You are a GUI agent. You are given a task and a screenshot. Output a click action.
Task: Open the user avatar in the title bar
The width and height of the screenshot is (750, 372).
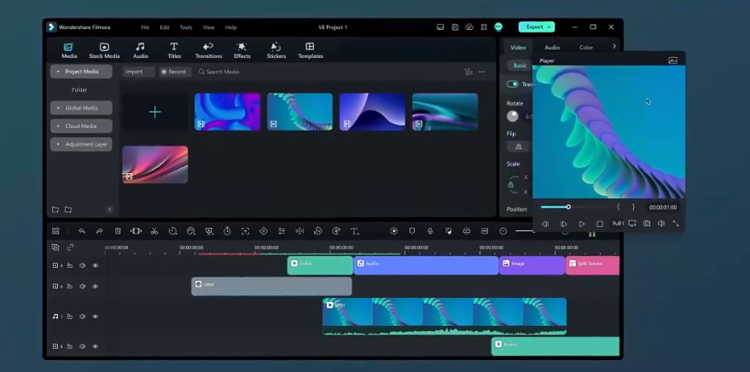click(498, 27)
